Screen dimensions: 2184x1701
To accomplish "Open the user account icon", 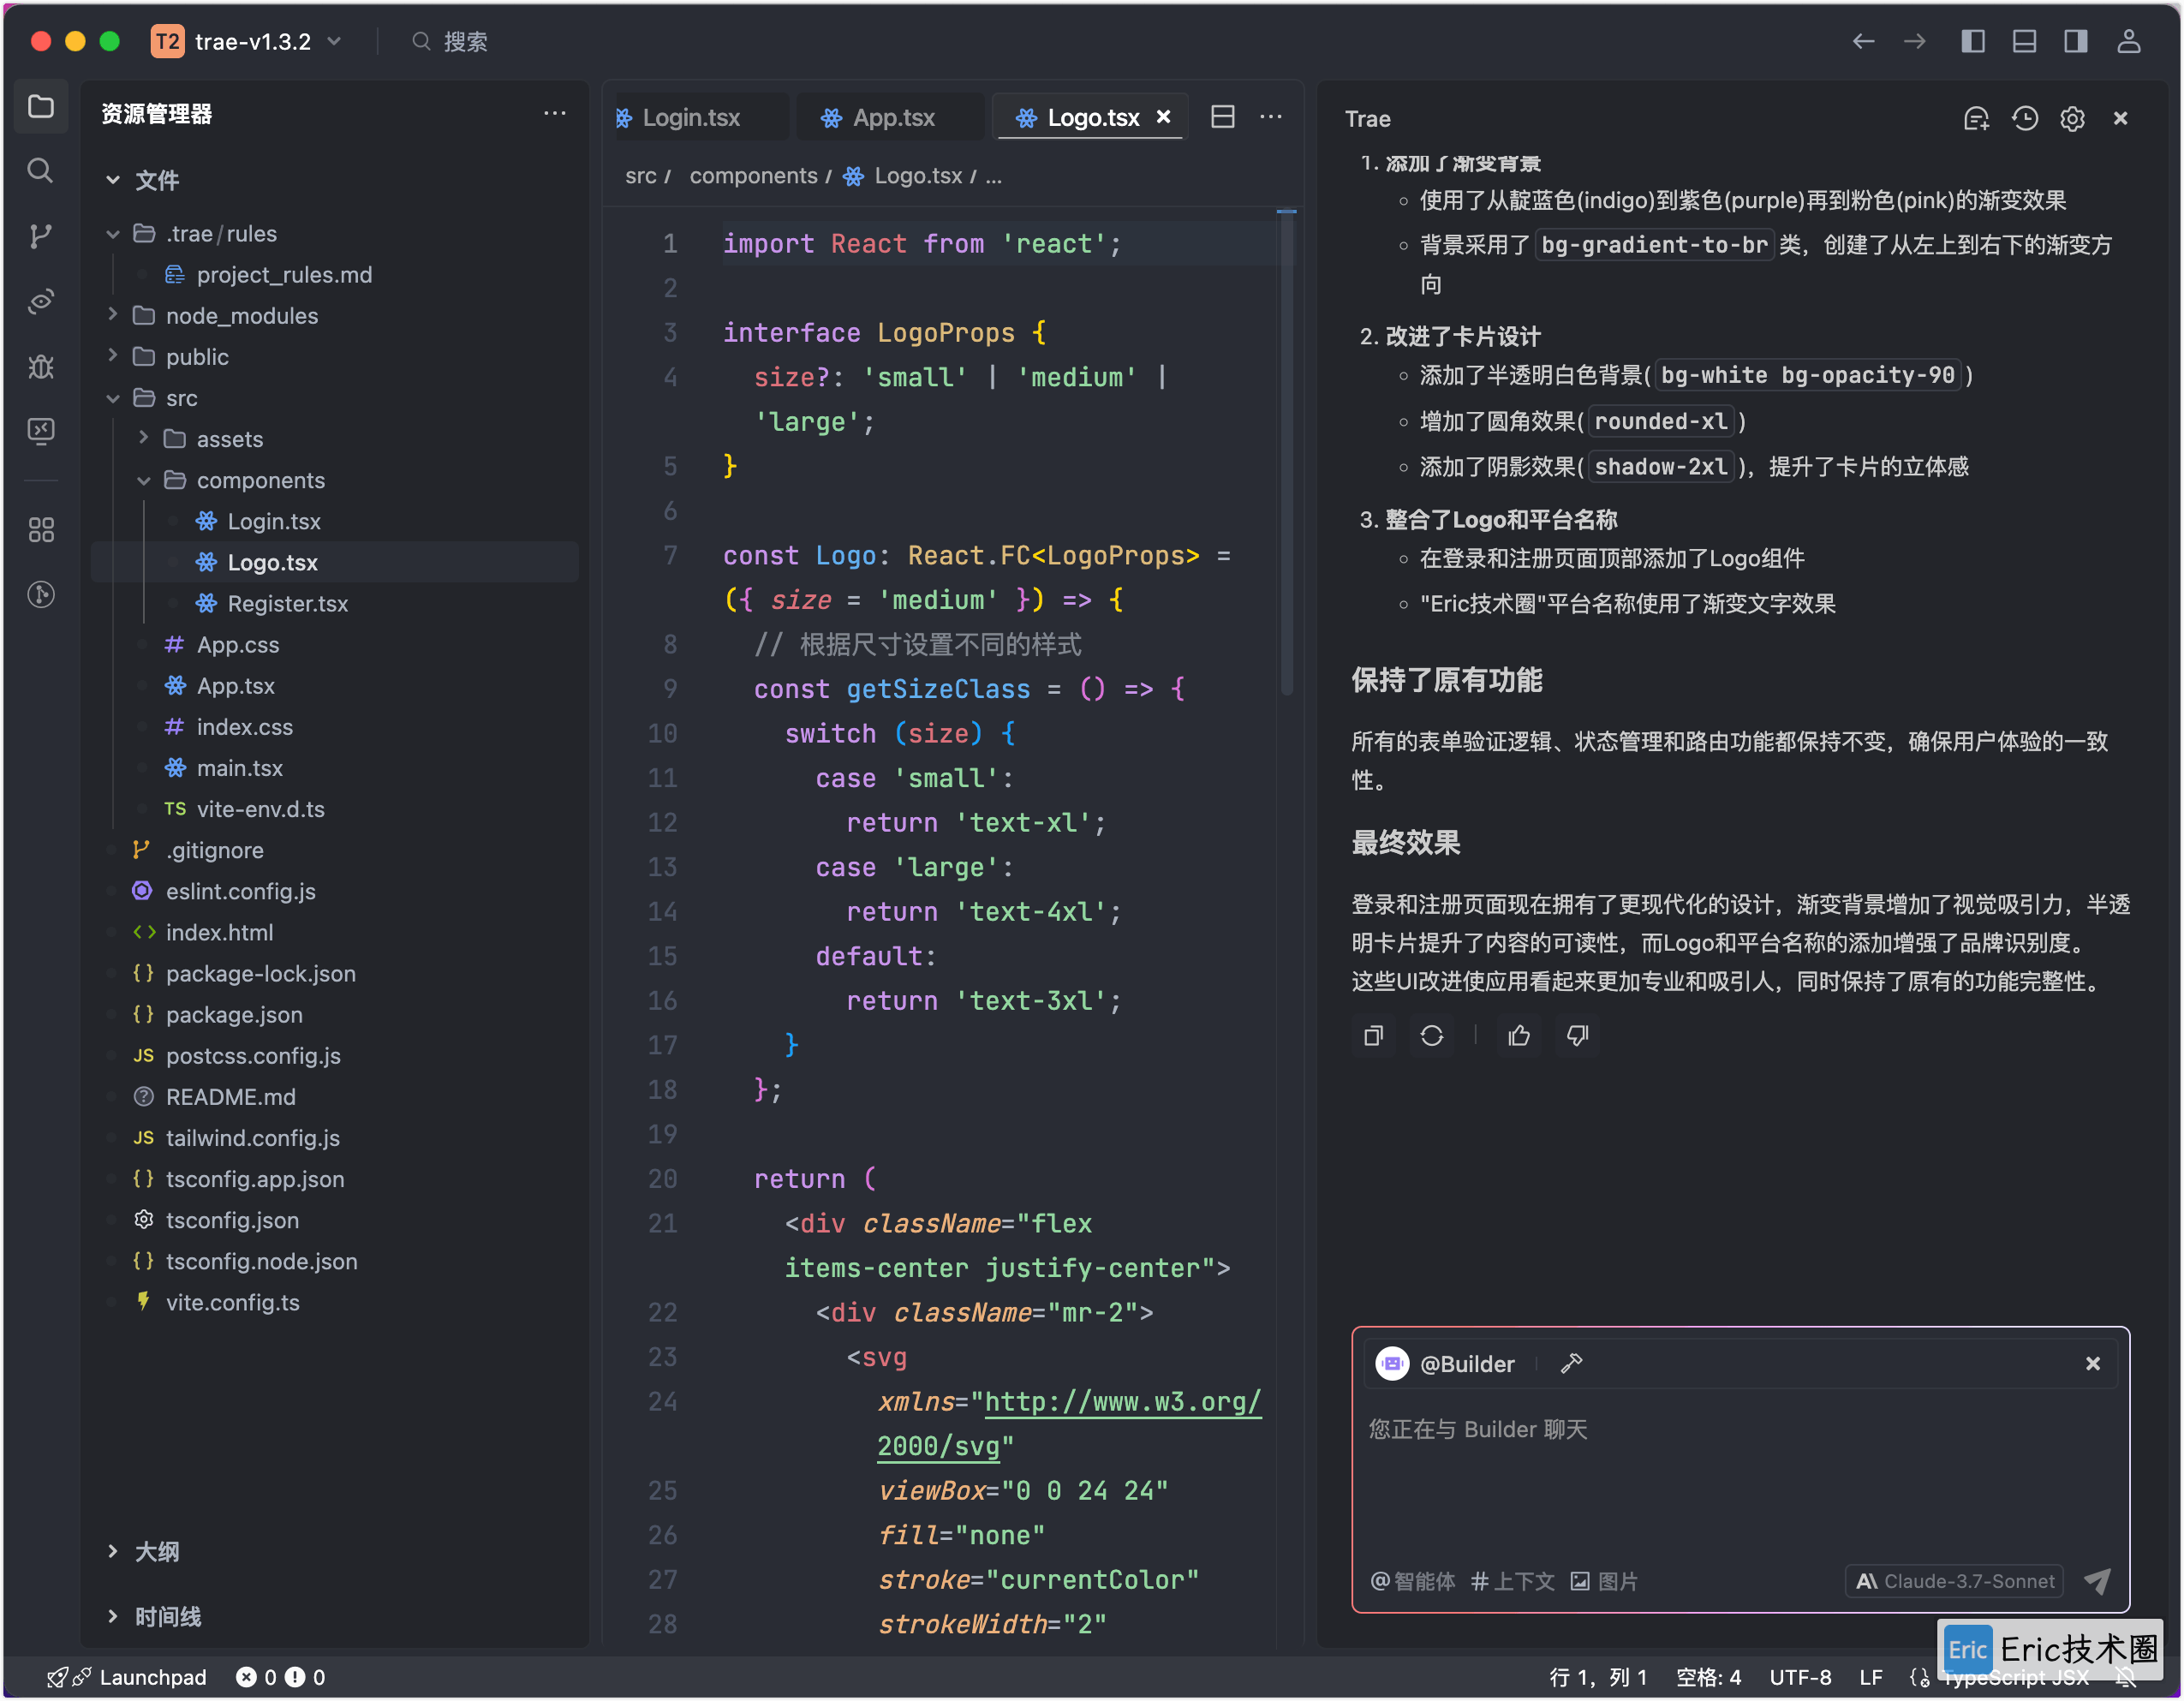I will coord(2128,41).
